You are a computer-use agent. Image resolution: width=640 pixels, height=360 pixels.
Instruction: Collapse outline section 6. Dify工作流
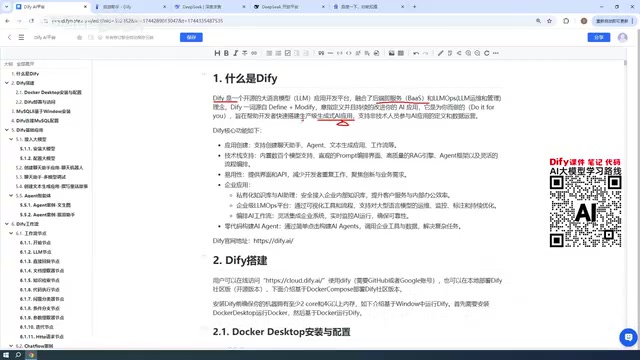[x=7, y=224]
